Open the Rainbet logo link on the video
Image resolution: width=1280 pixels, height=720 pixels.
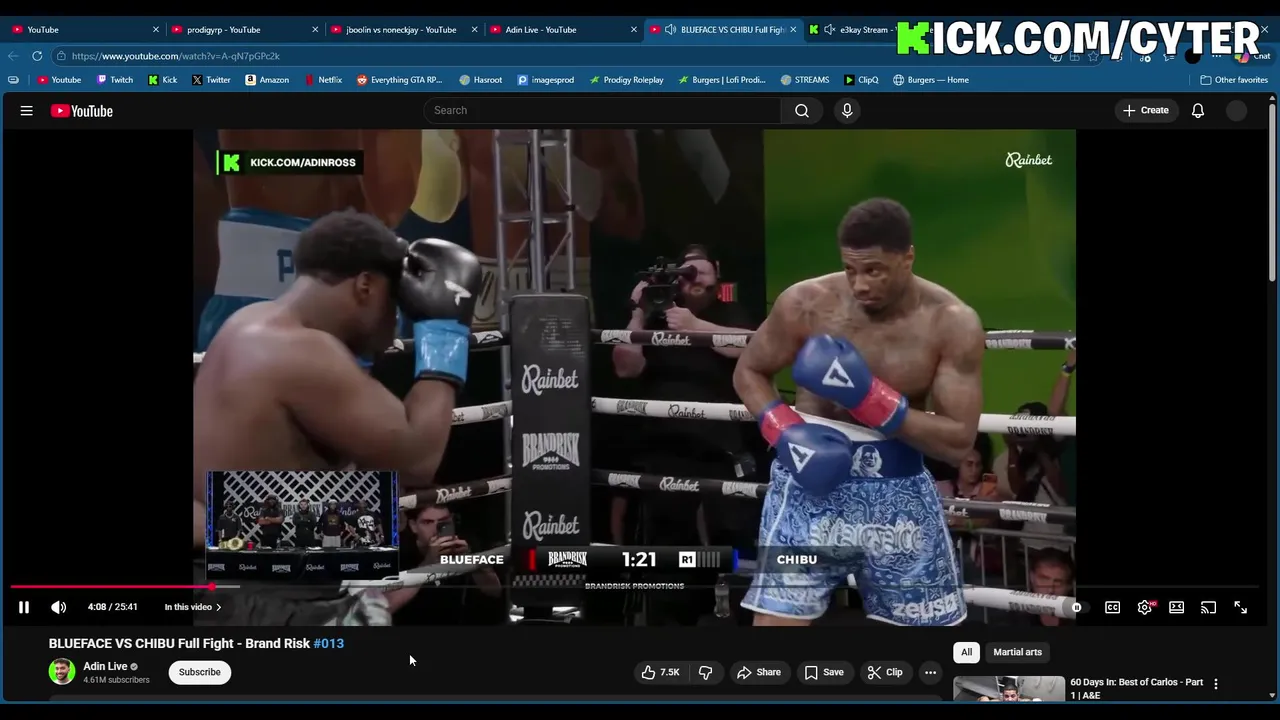pyautogui.click(x=1029, y=160)
